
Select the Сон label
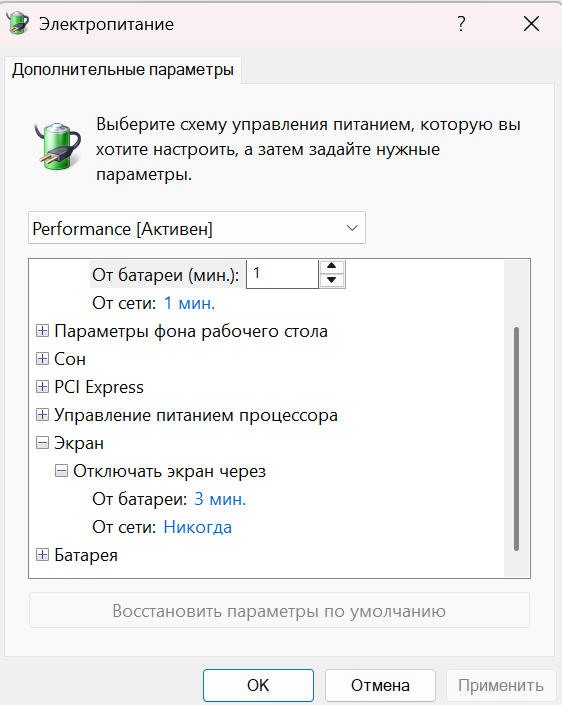[x=70, y=359]
